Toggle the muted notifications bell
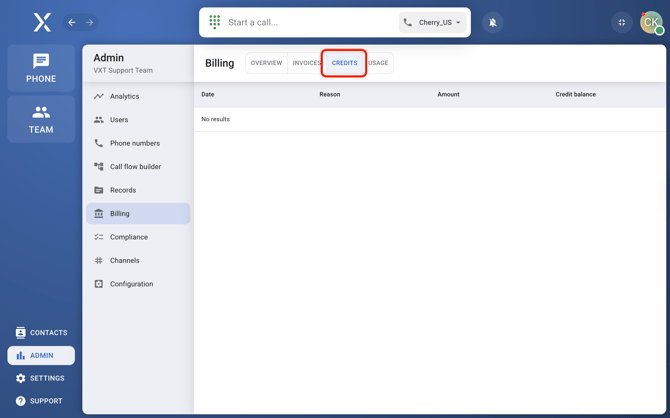 [x=493, y=22]
